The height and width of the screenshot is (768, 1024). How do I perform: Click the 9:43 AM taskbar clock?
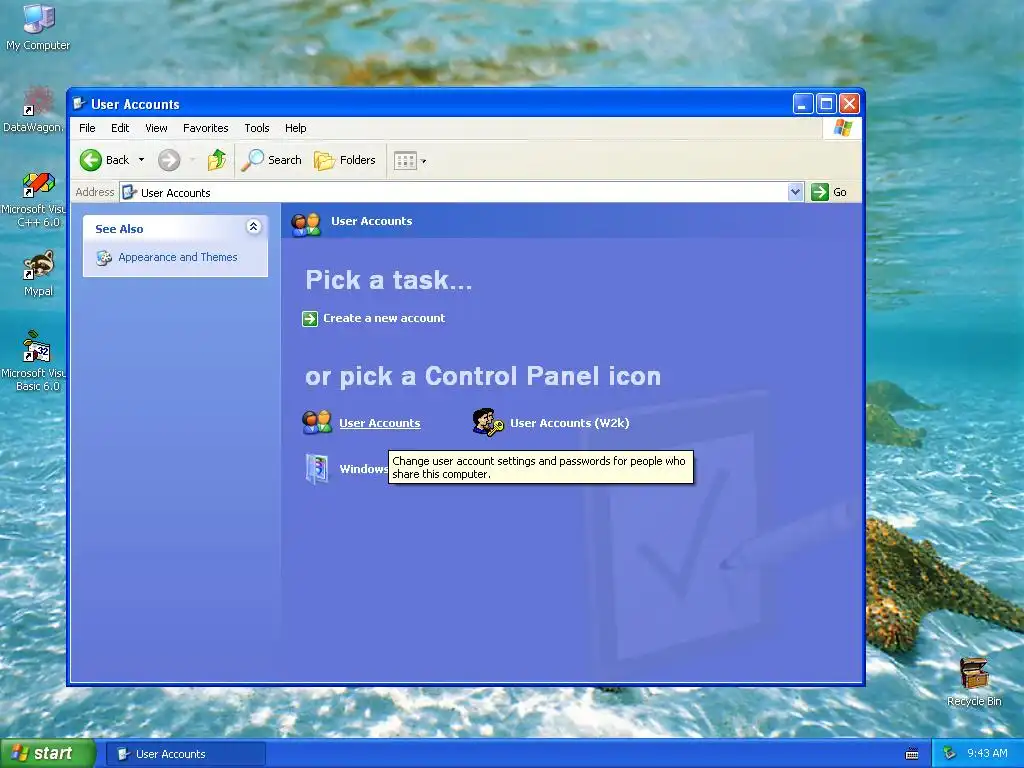(987, 754)
